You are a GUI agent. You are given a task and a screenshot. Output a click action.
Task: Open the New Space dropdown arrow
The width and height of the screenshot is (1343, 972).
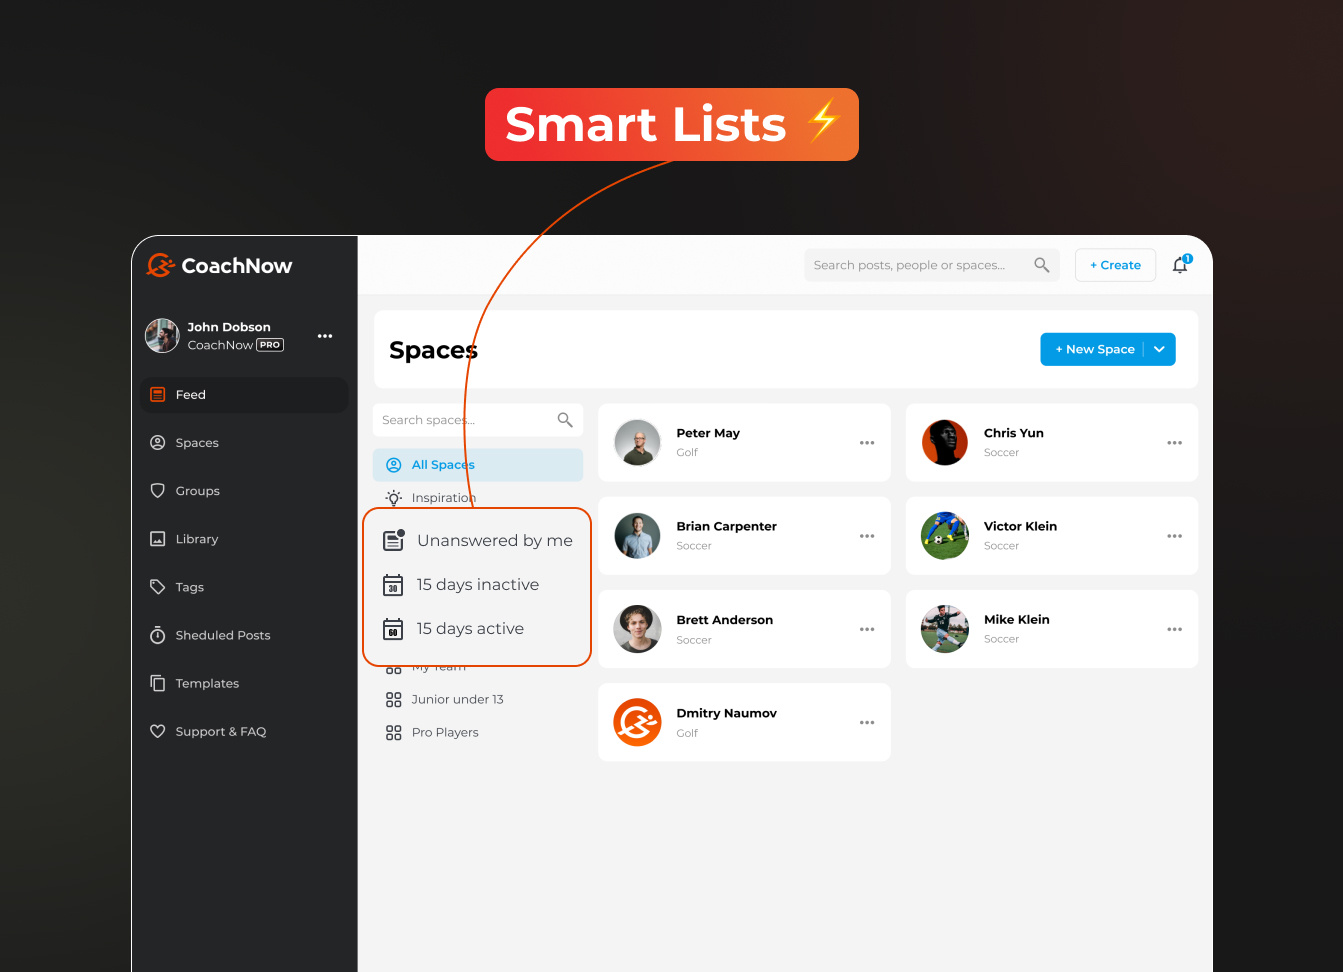(x=1159, y=349)
